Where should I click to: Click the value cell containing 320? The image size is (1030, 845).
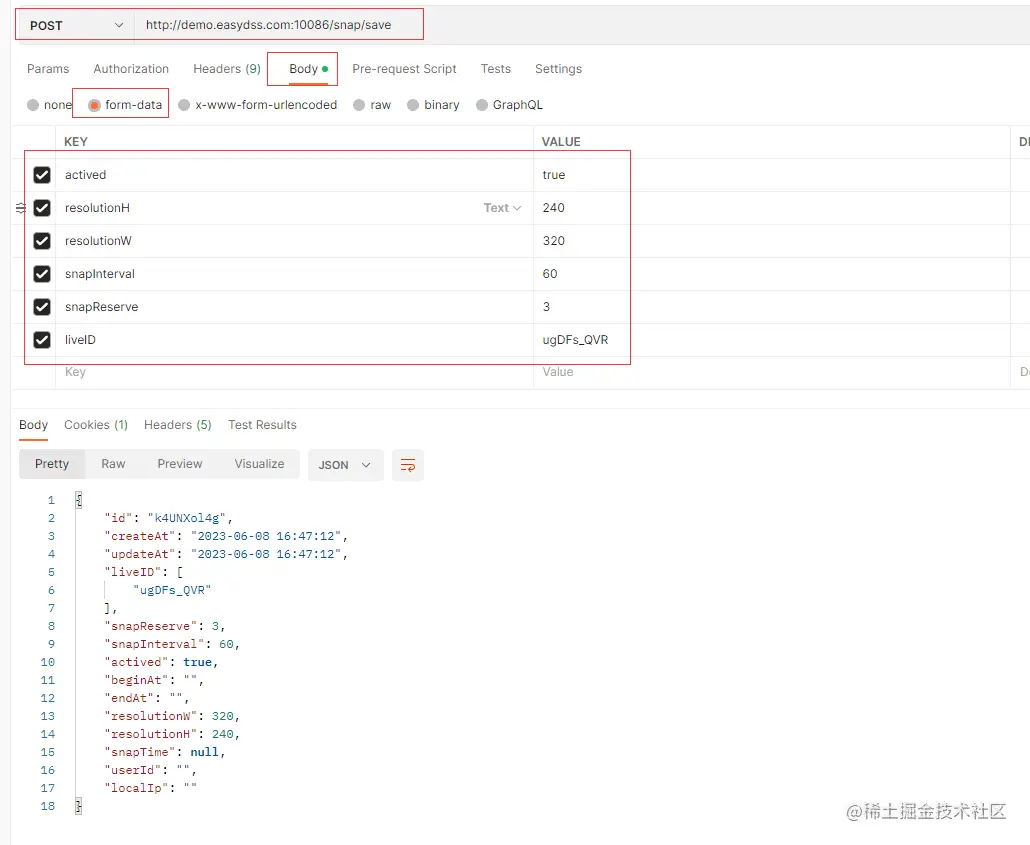click(771, 240)
